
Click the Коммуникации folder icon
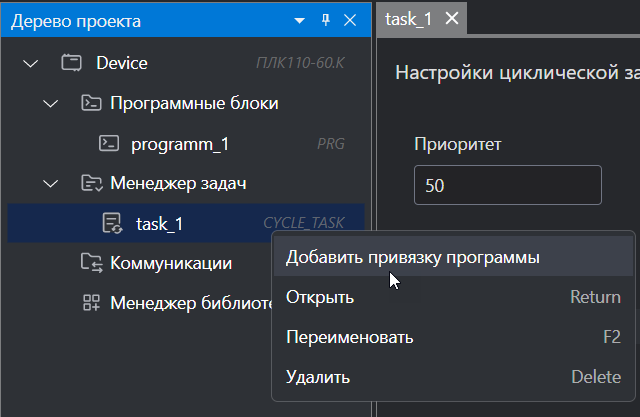point(91,263)
